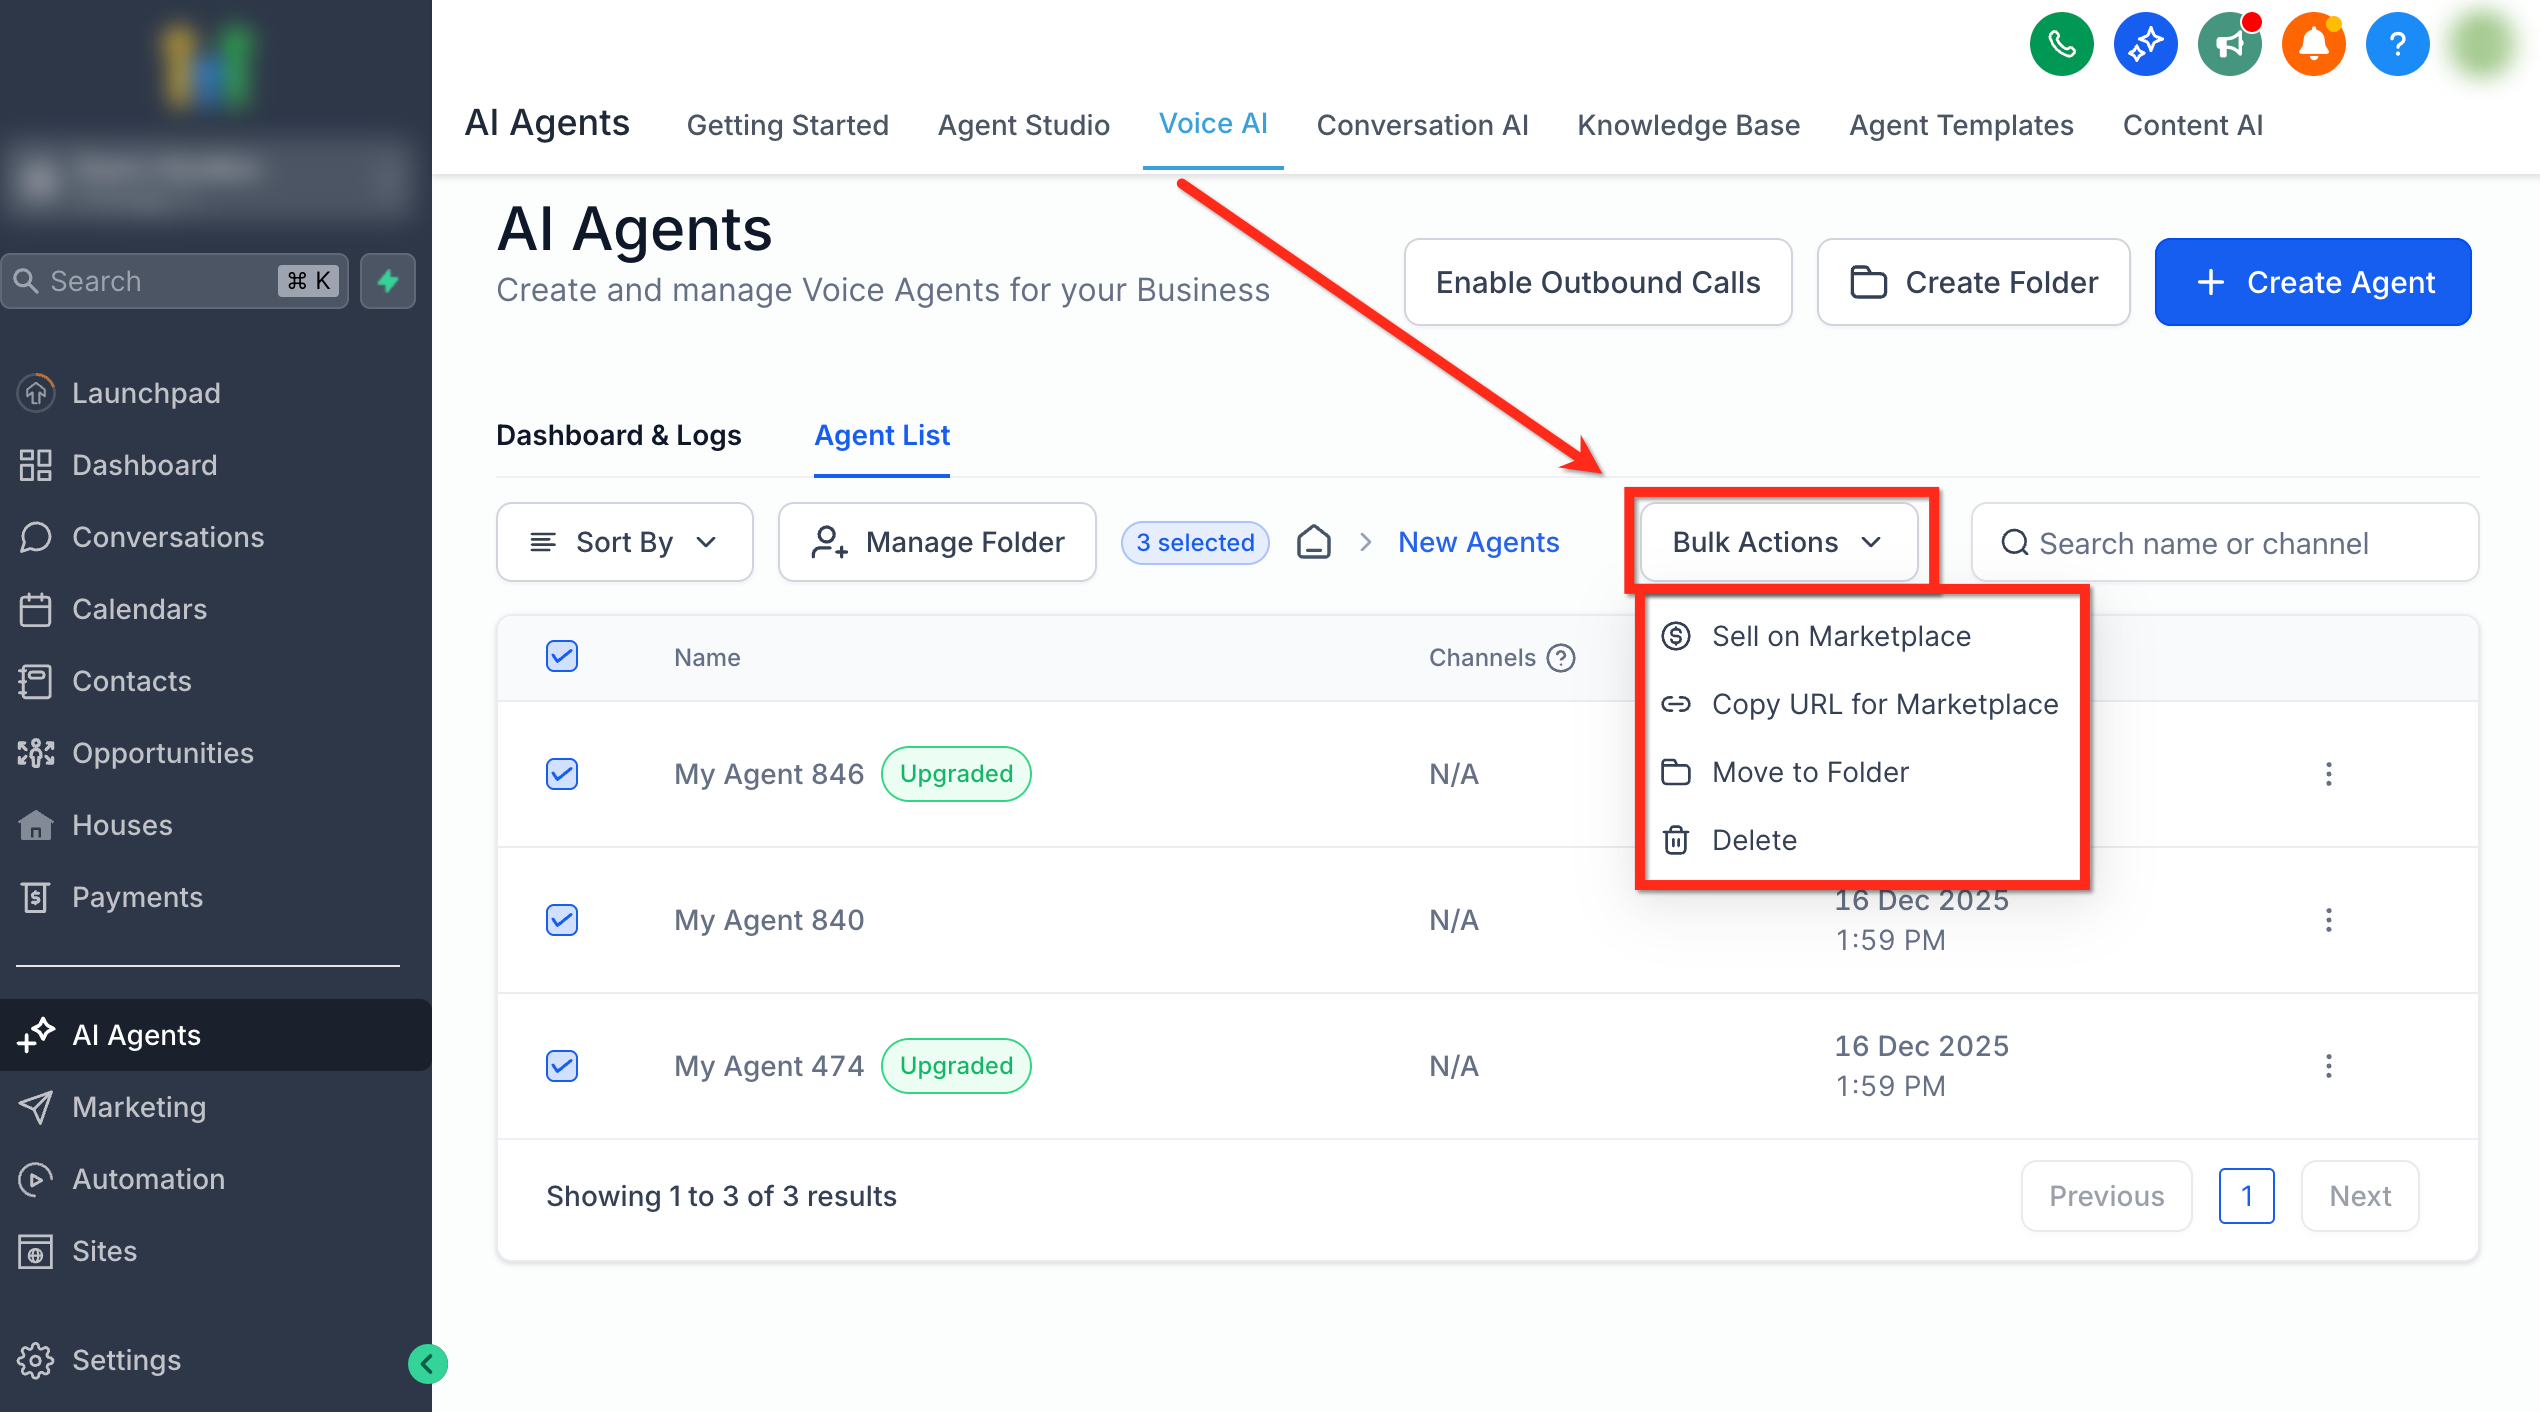Screen dimensions: 2540x1412
Task: Click the megaphone announcements icon
Action: click(2229, 44)
